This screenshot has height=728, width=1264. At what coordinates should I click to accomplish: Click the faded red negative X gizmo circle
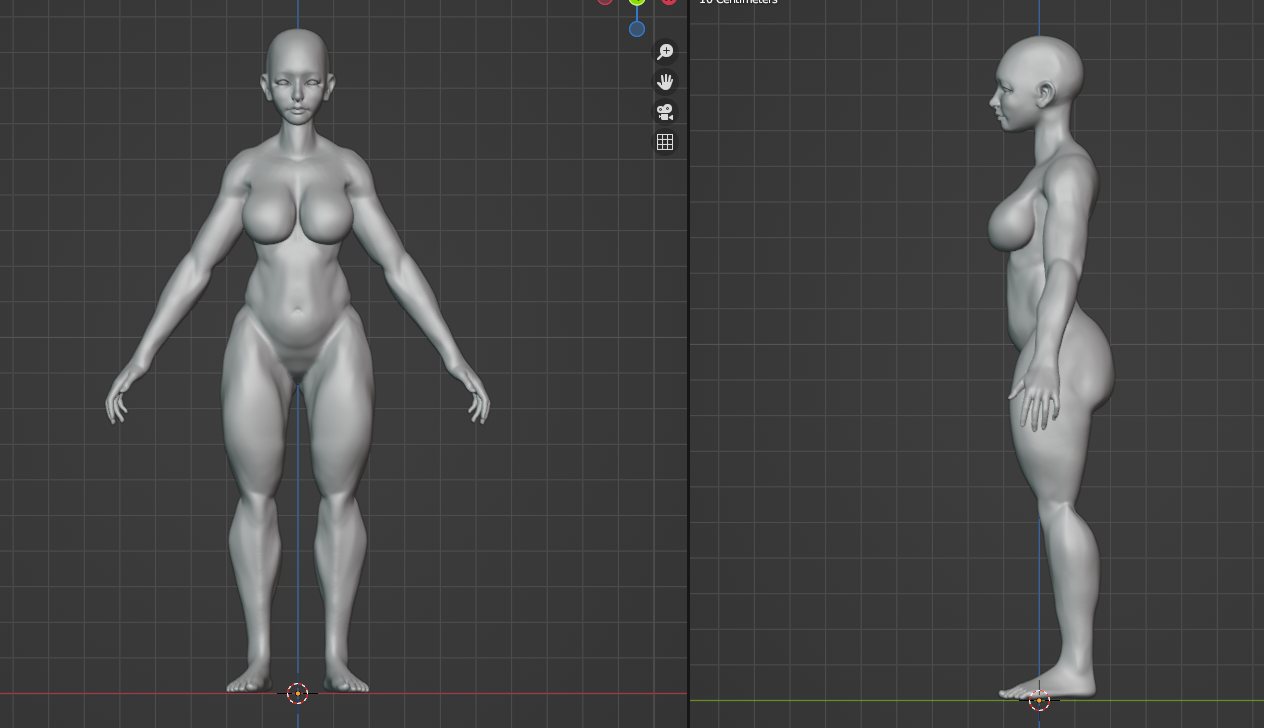(605, 2)
